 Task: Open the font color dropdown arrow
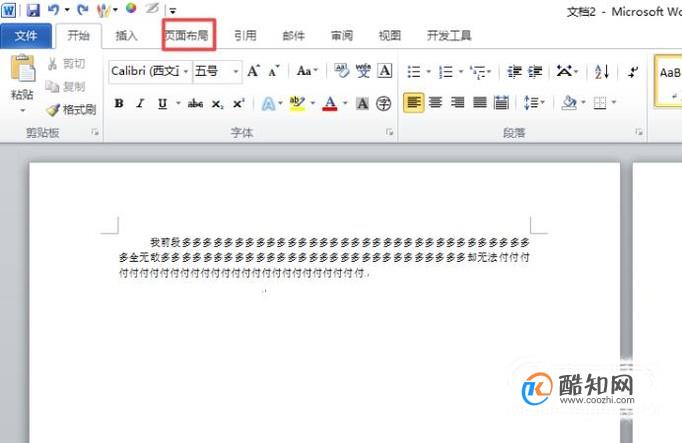click(345, 103)
